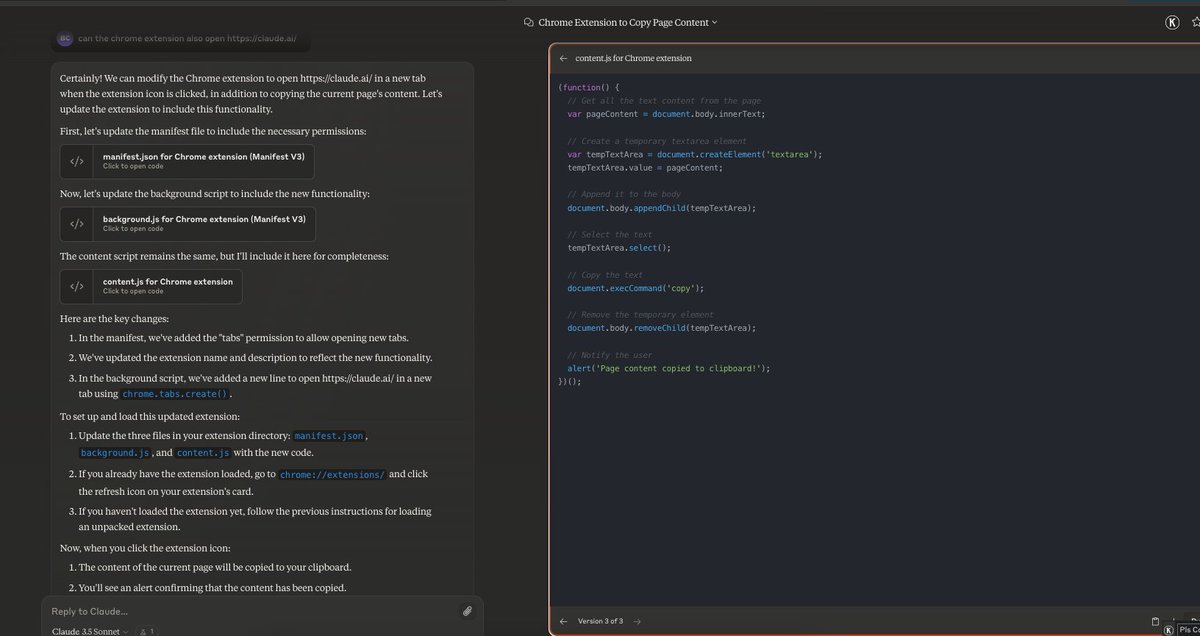Image resolution: width=1200 pixels, height=636 pixels.
Task: Click the content.js for Chrome extension panel title
Action: tap(633, 58)
